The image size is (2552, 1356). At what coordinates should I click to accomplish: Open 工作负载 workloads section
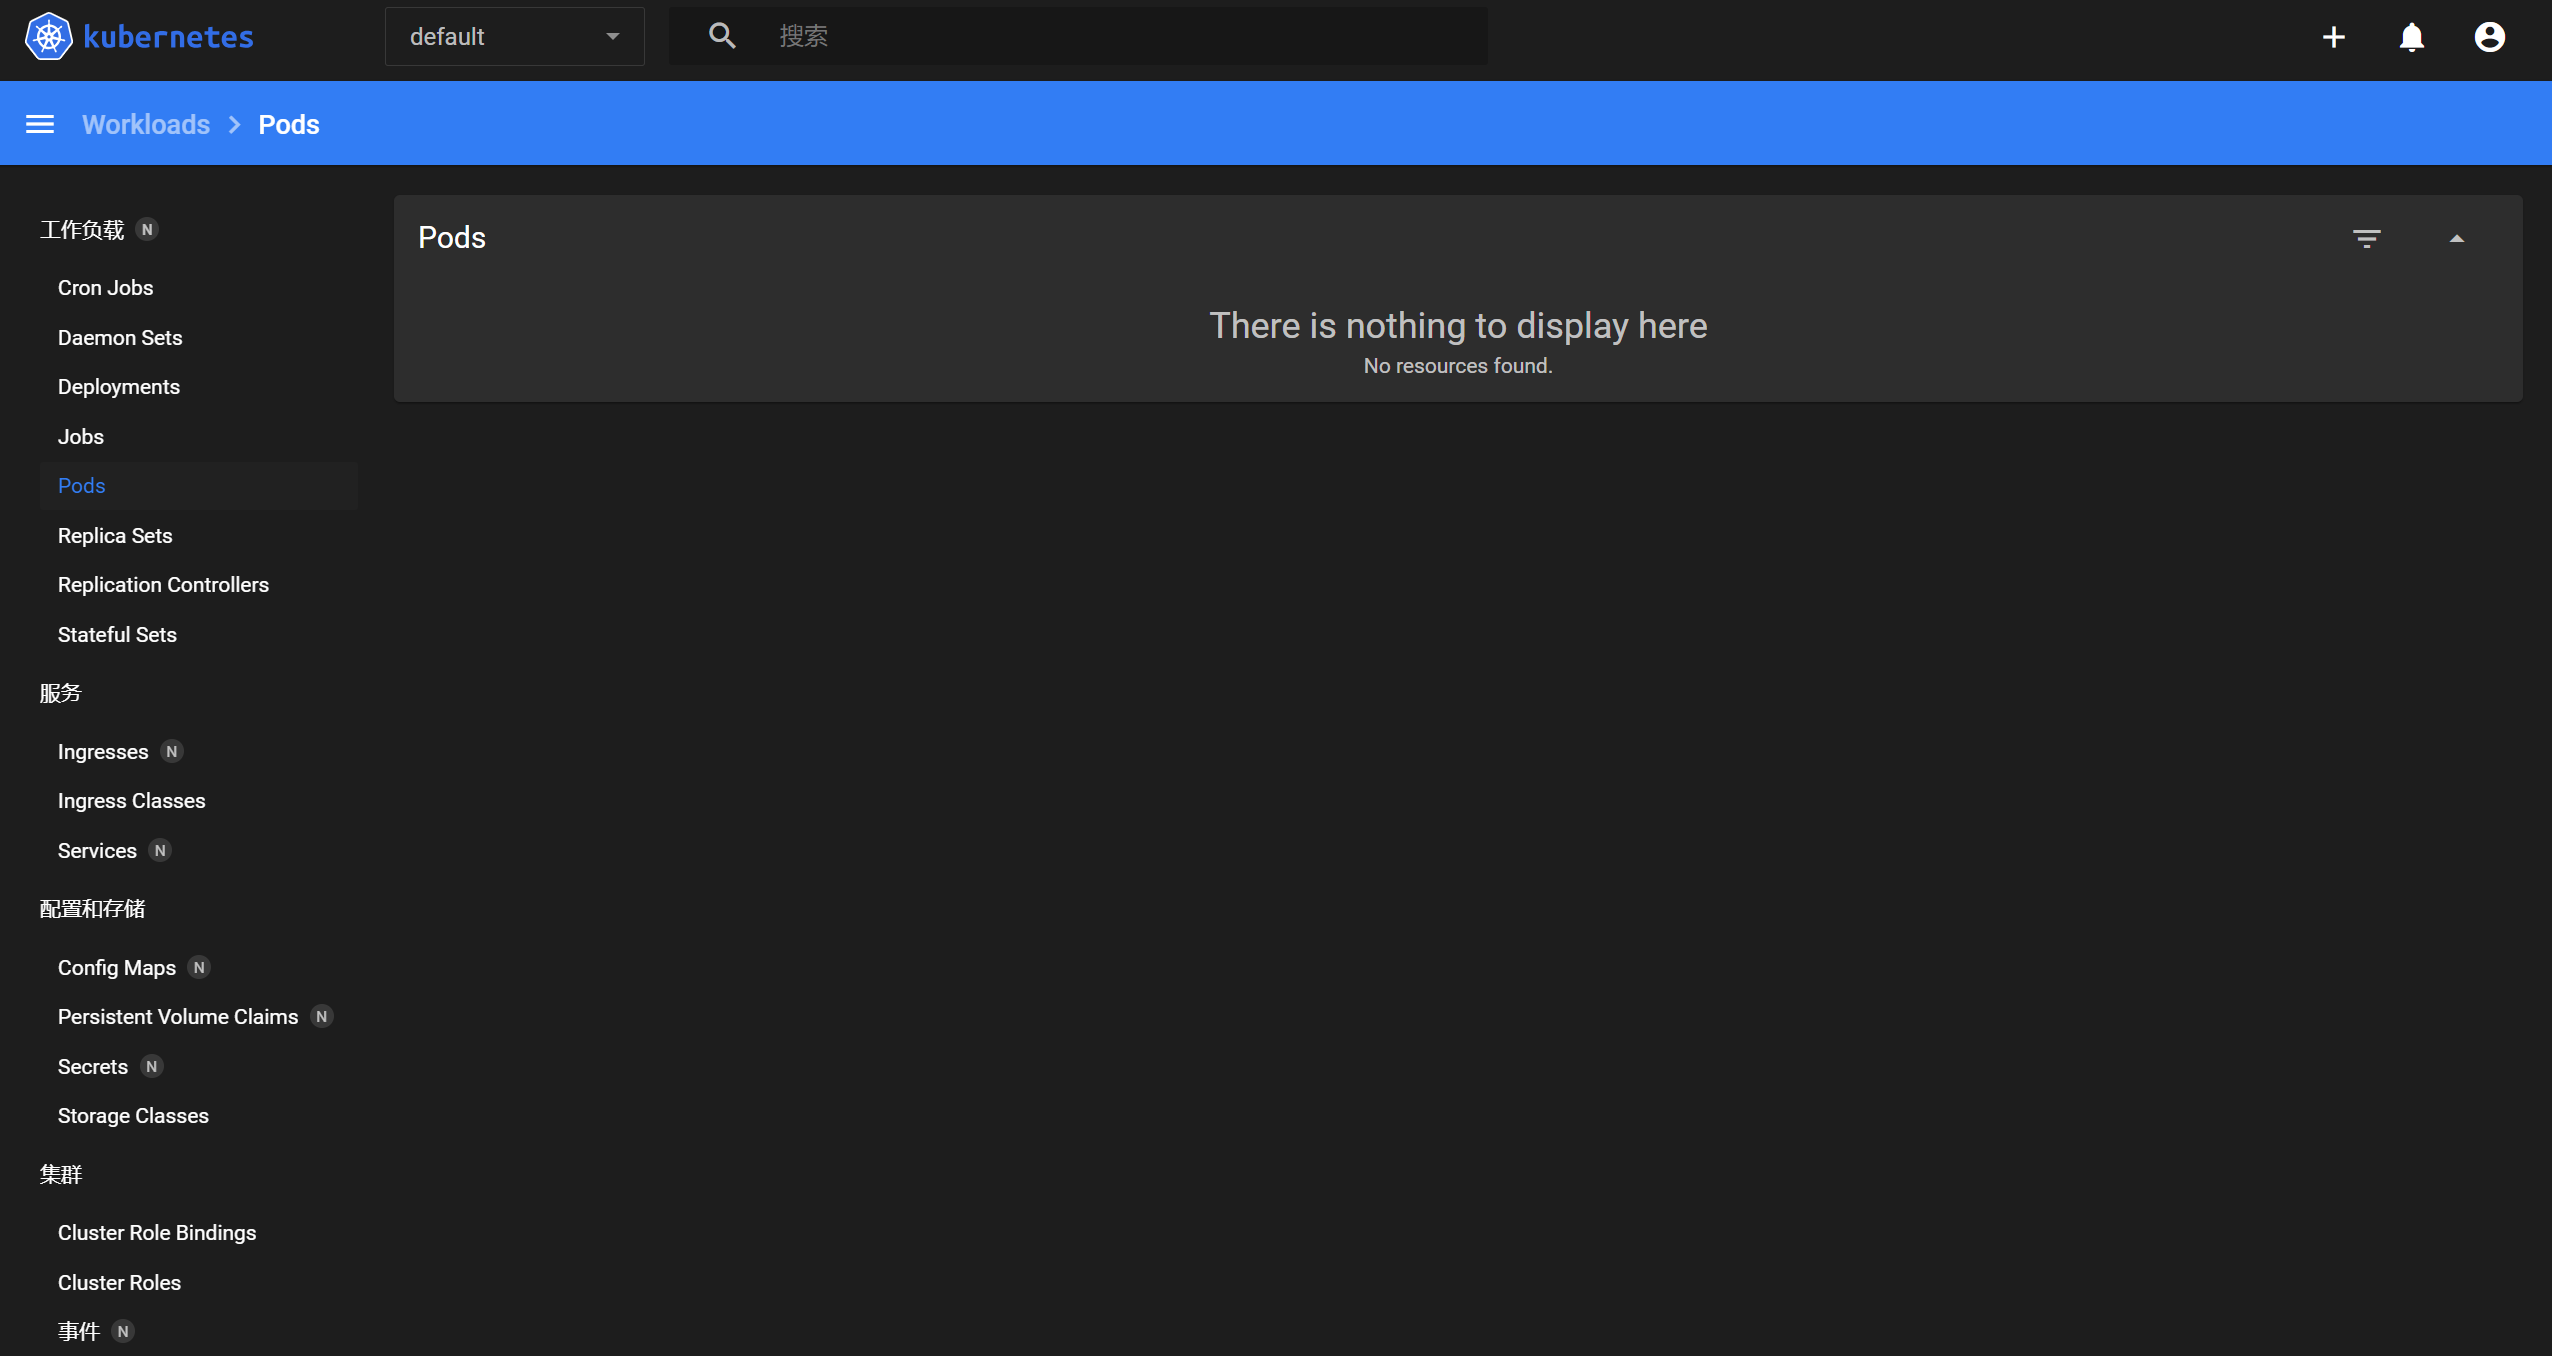pyautogui.click(x=81, y=230)
